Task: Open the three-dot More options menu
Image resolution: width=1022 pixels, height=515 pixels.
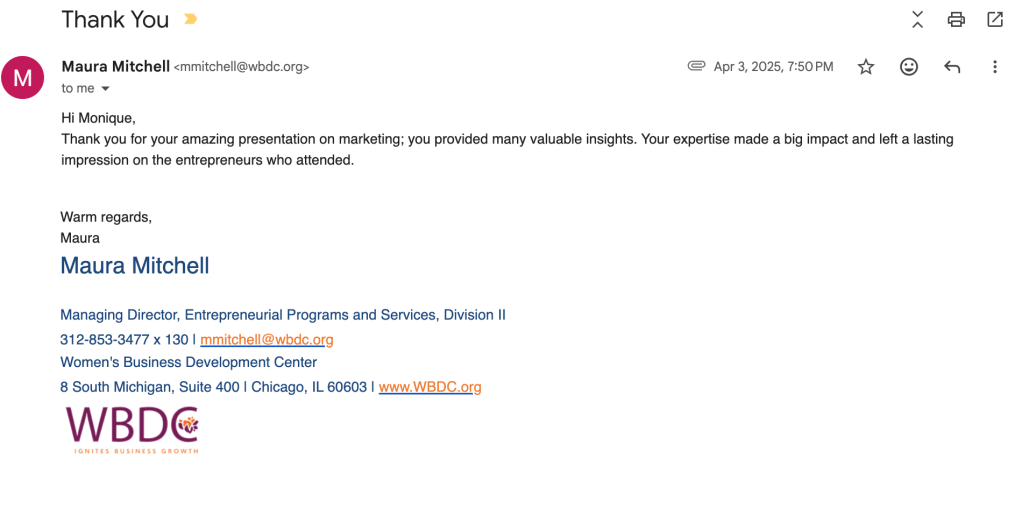Action: pos(995,67)
